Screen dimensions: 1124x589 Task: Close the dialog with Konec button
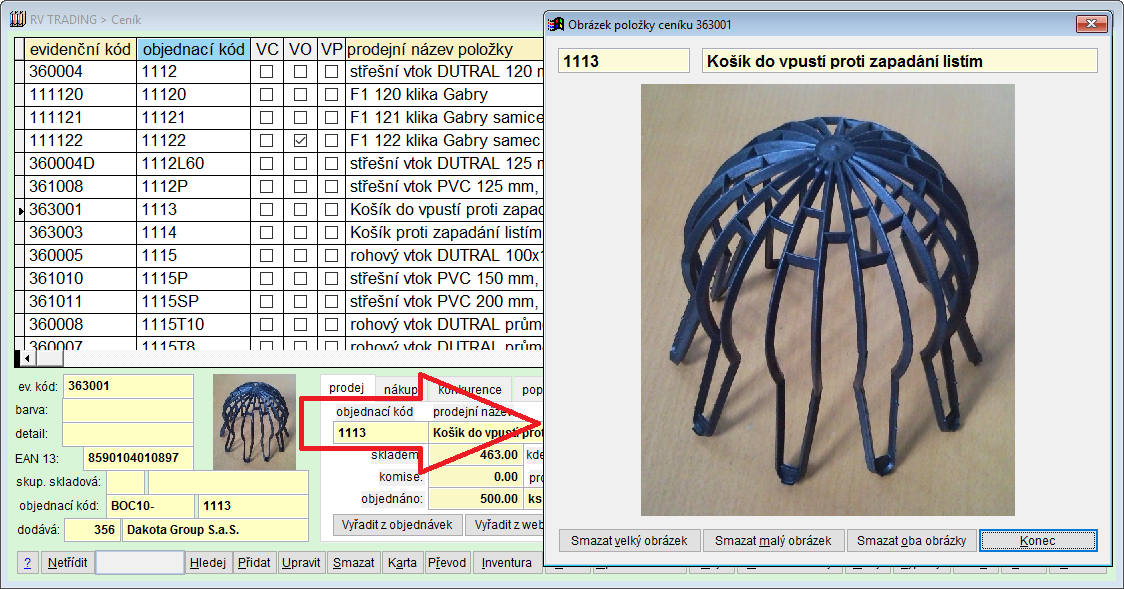pos(1037,540)
